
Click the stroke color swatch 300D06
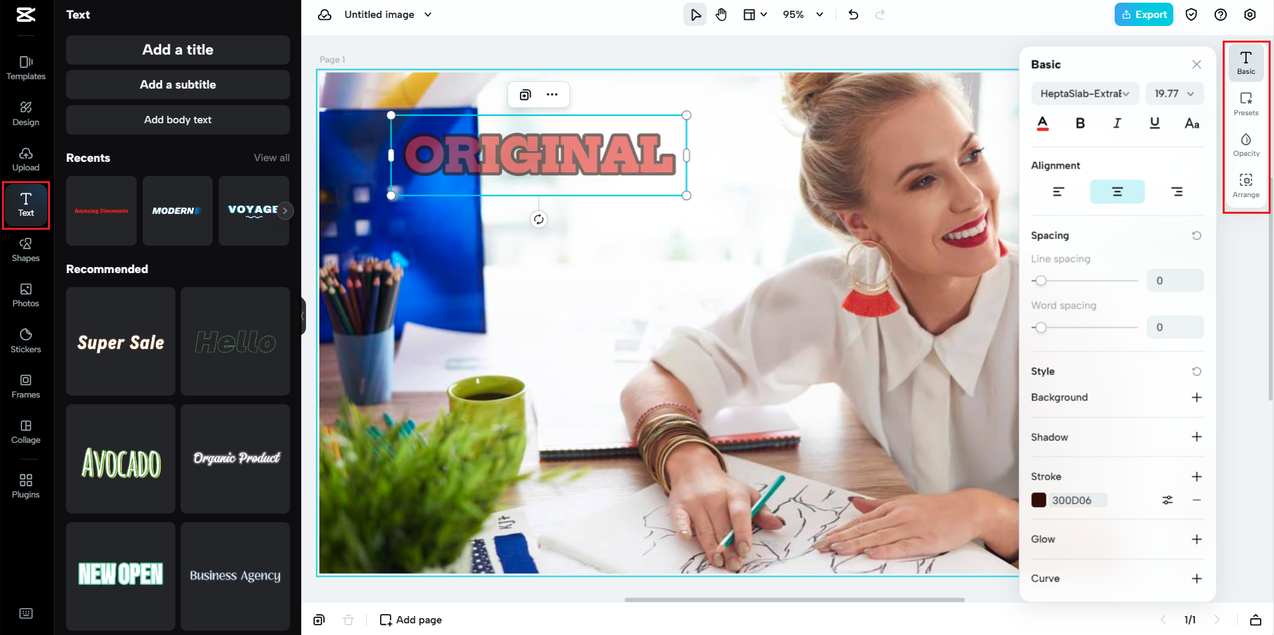[1039, 500]
